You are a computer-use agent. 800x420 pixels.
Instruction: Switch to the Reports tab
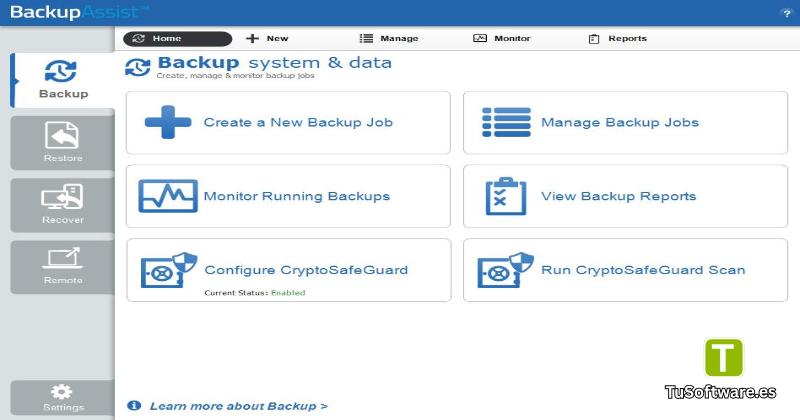click(x=617, y=38)
